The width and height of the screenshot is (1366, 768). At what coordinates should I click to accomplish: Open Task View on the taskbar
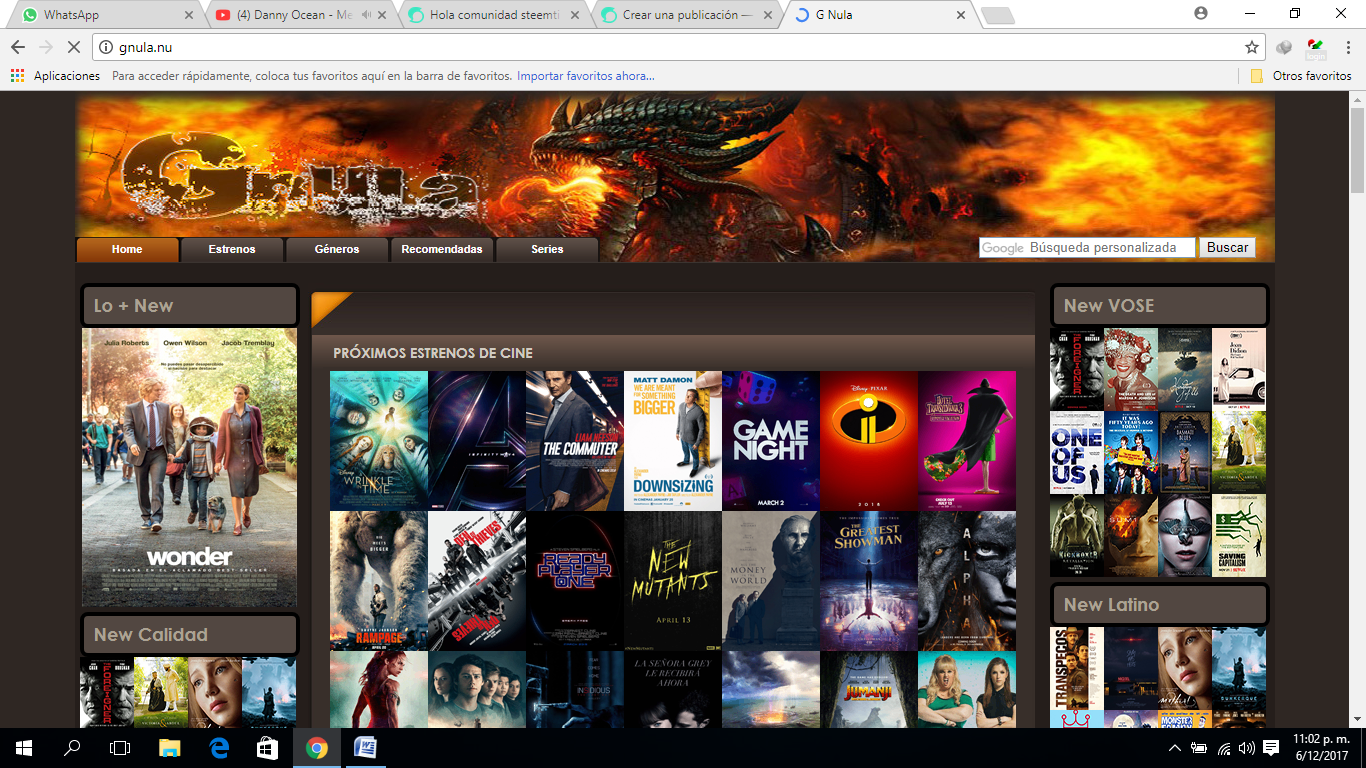[x=120, y=748]
